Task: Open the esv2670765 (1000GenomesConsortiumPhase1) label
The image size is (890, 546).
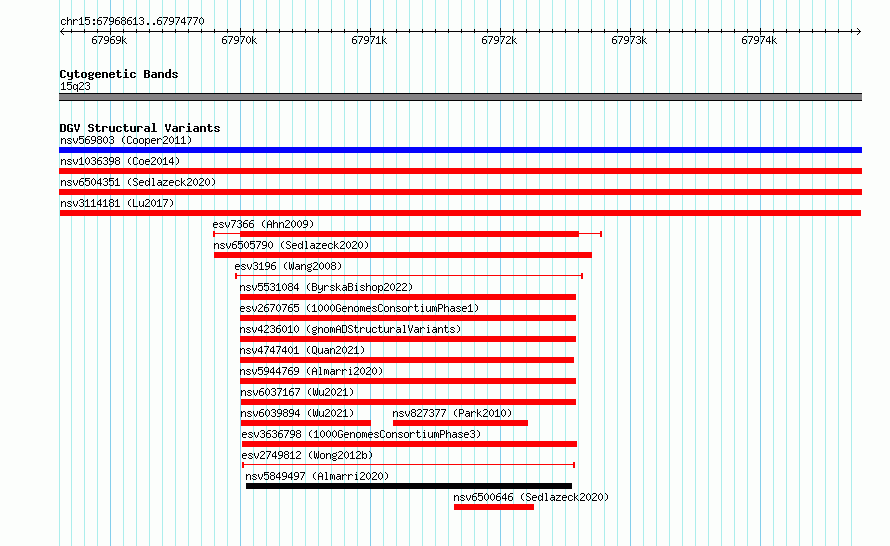Action: (359, 308)
